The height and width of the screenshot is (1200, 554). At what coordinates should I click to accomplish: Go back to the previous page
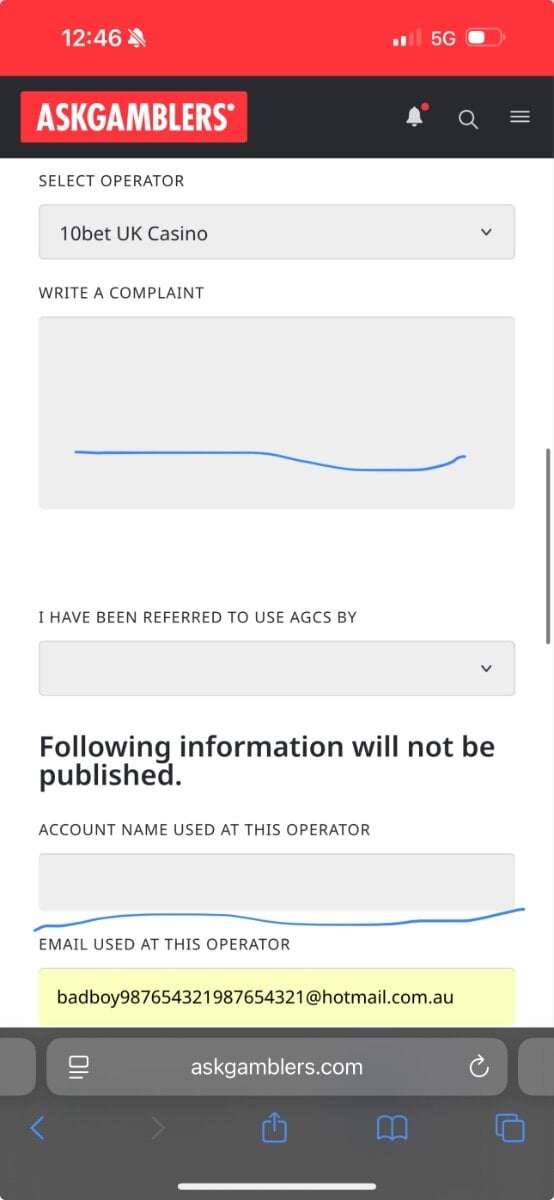(37, 1128)
